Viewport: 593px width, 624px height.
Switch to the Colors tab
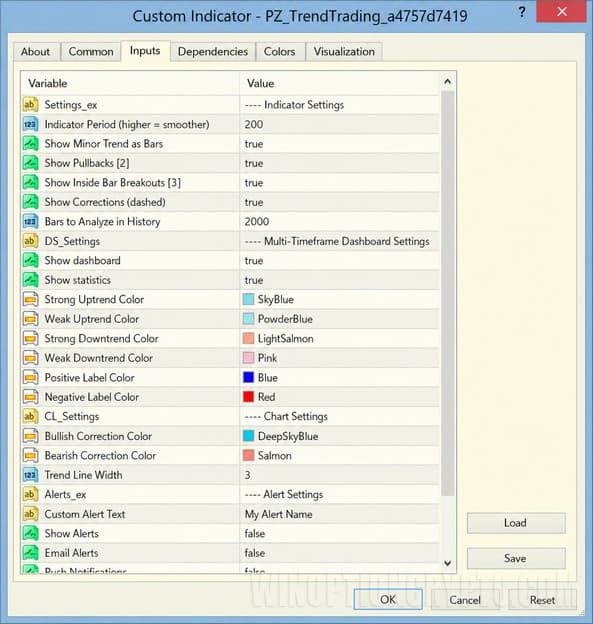click(280, 52)
